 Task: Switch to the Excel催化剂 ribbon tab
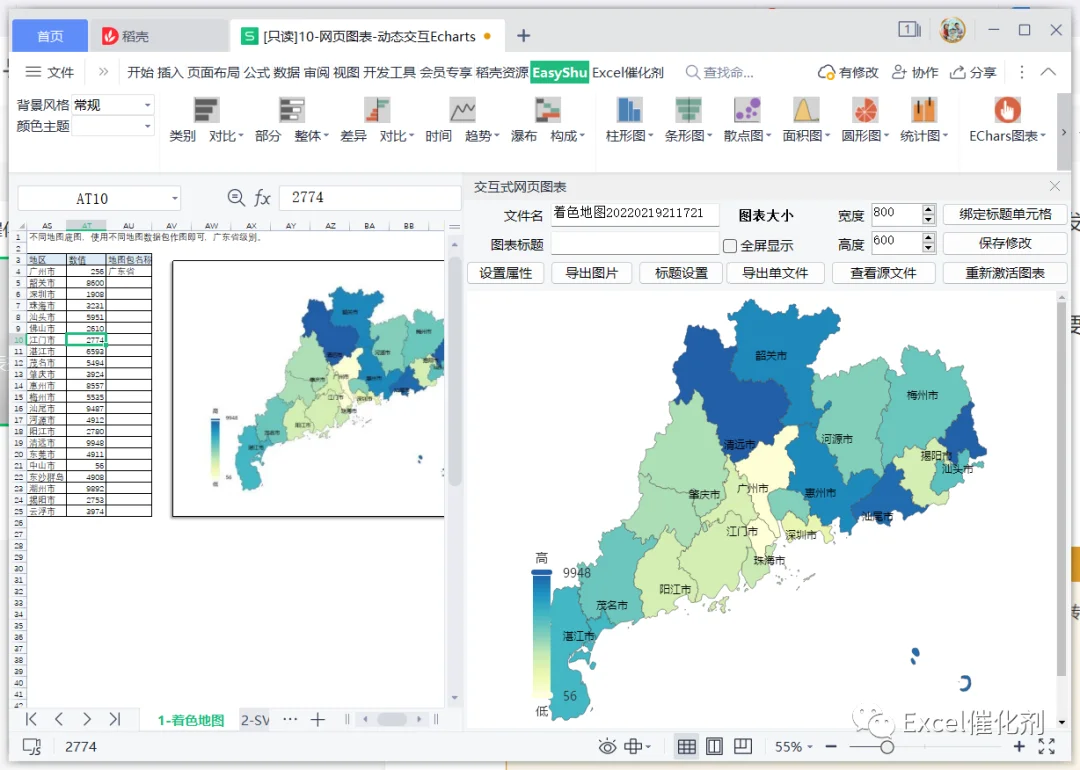(627, 72)
